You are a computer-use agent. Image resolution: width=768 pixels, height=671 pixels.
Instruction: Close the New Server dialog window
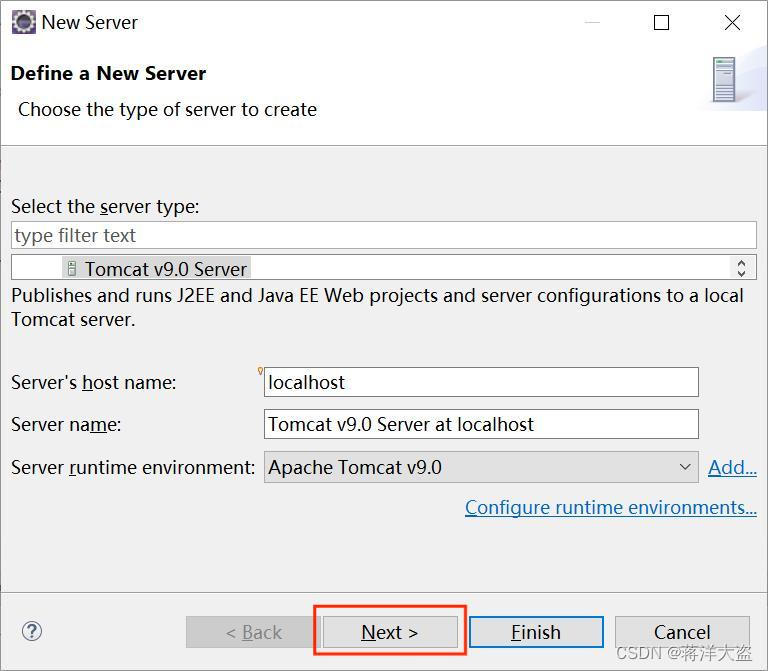[x=732, y=22]
